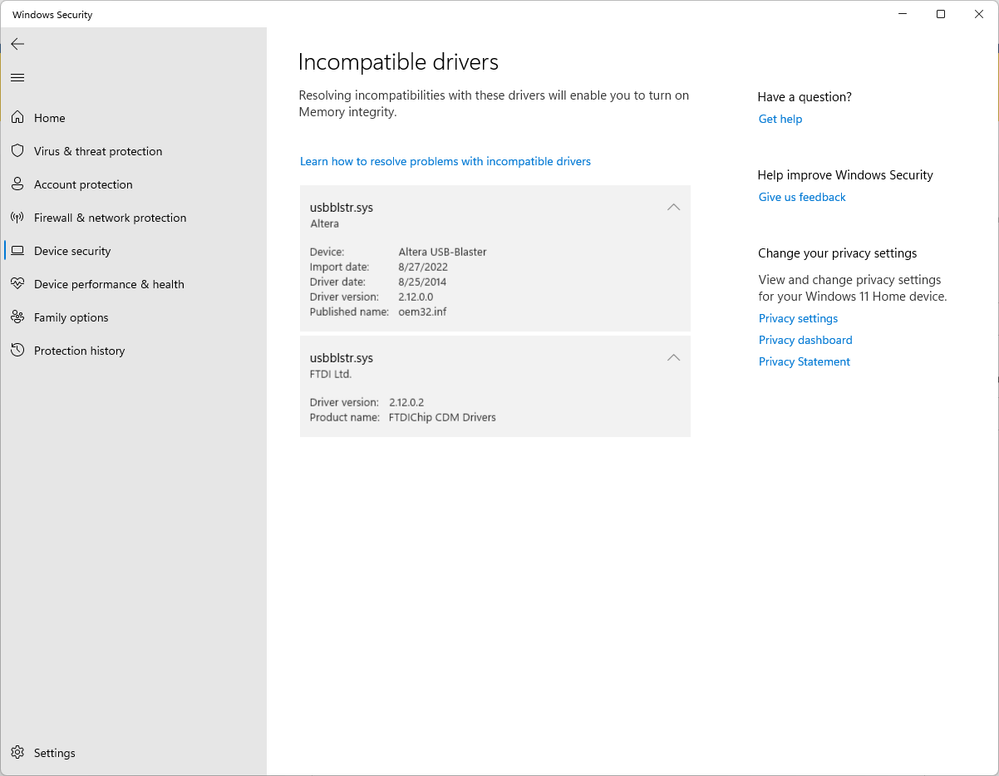
Task: Click the Protection history clock icon
Action: point(17,351)
